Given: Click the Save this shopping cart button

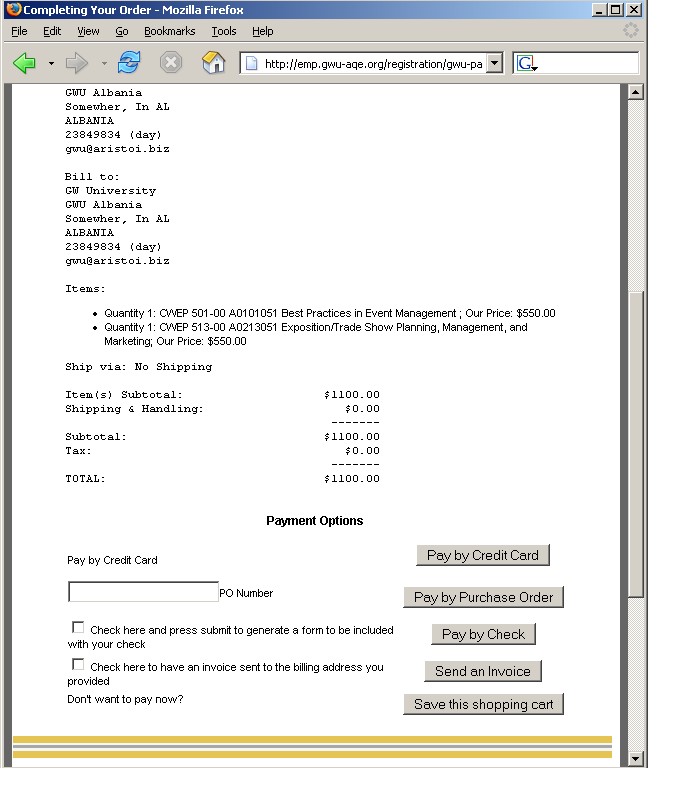Looking at the screenshot, I should click(x=484, y=704).
